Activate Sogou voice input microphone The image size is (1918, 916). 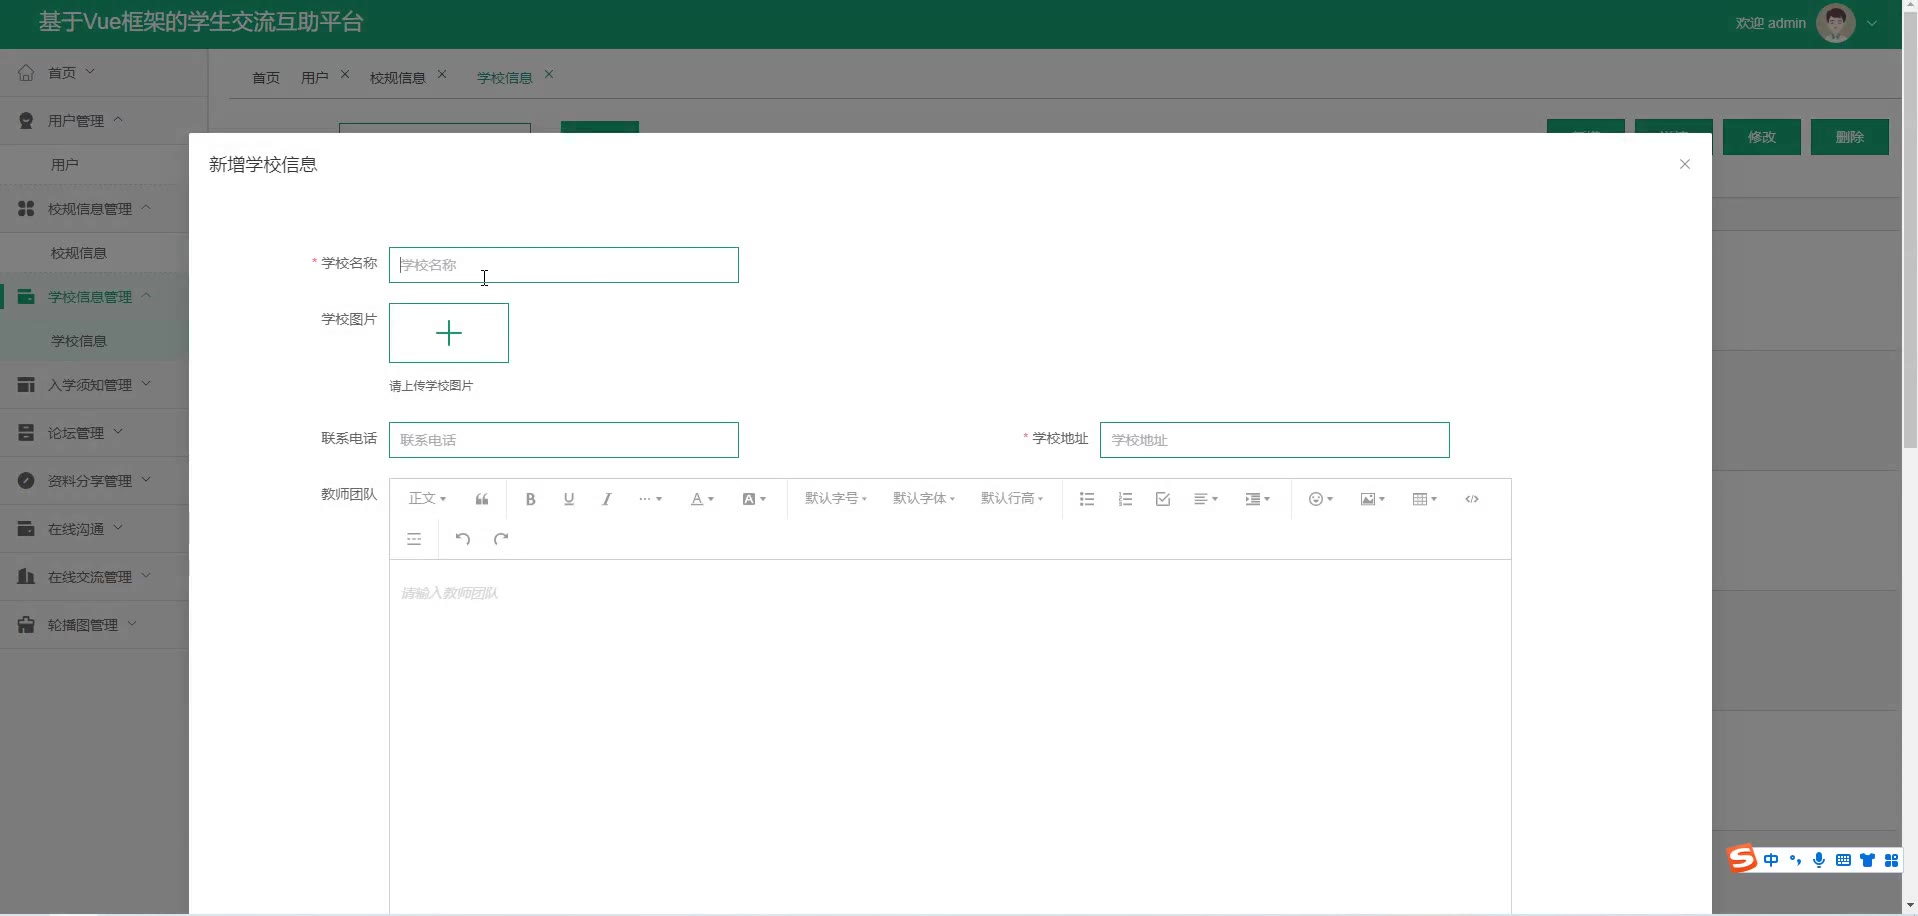[x=1819, y=860]
